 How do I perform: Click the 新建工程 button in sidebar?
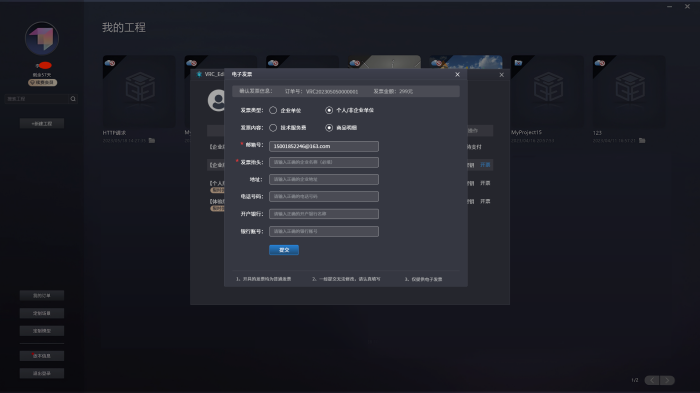click(42, 124)
